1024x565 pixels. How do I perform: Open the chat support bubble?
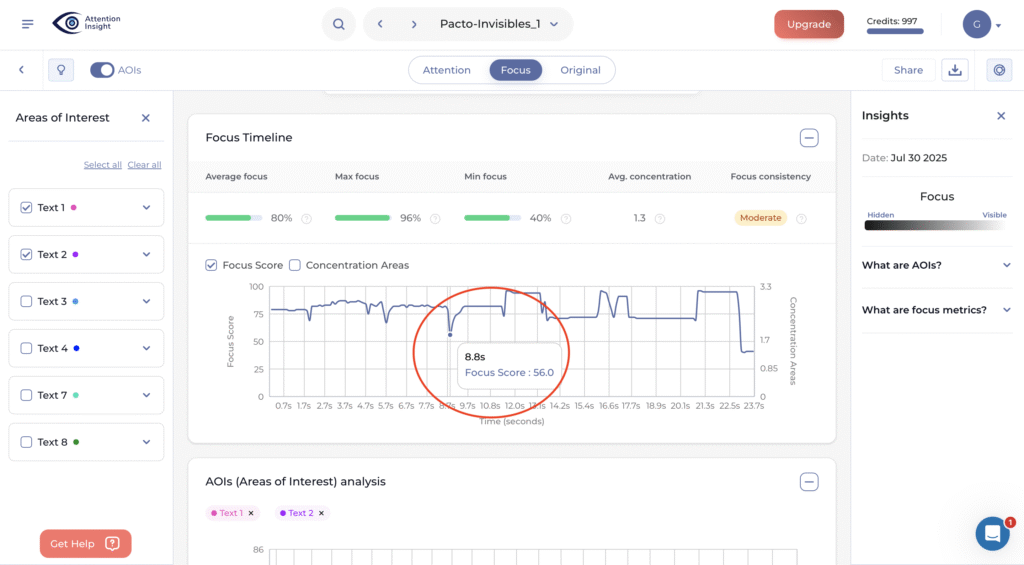(x=992, y=534)
